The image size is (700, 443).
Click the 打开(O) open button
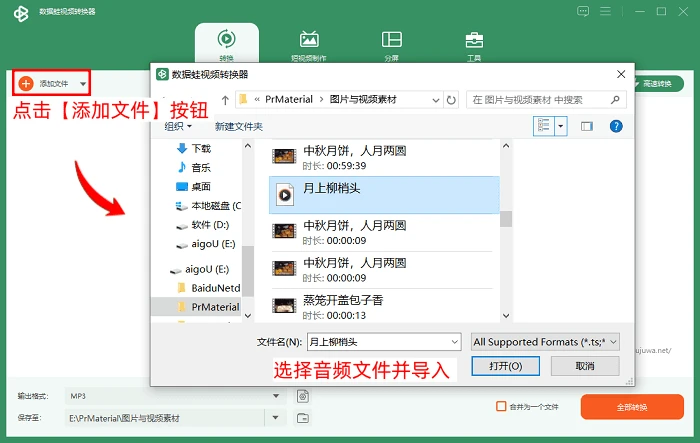pos(505,366)
